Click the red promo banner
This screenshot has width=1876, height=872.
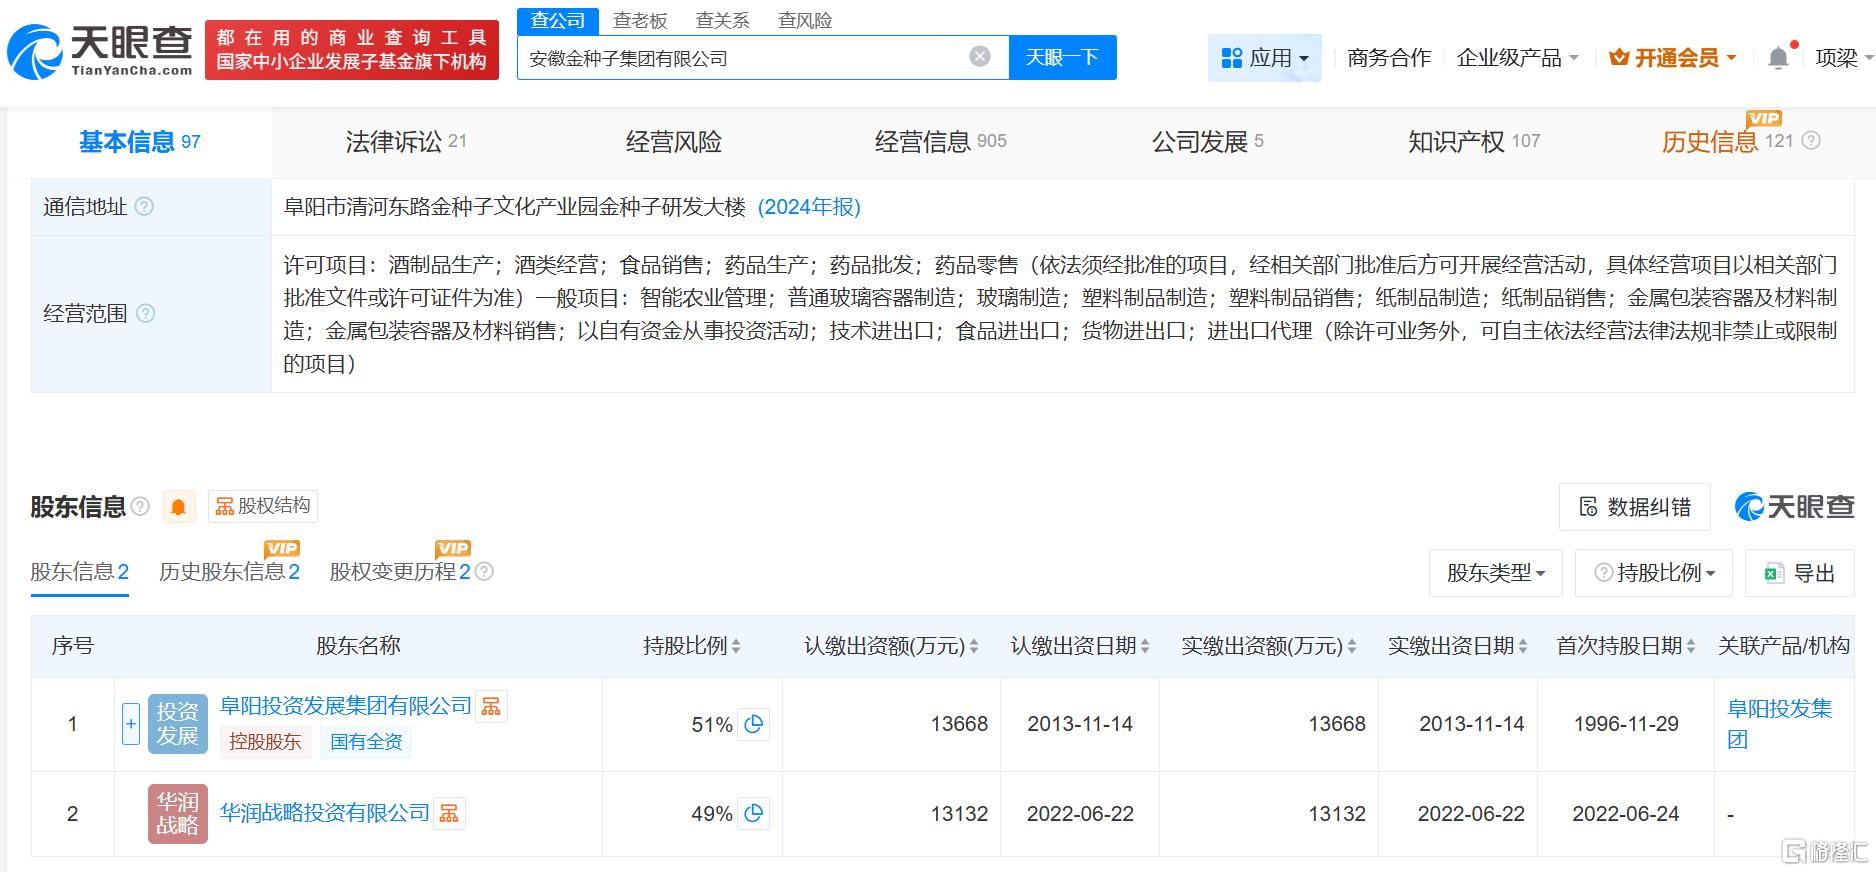point(352,50)
